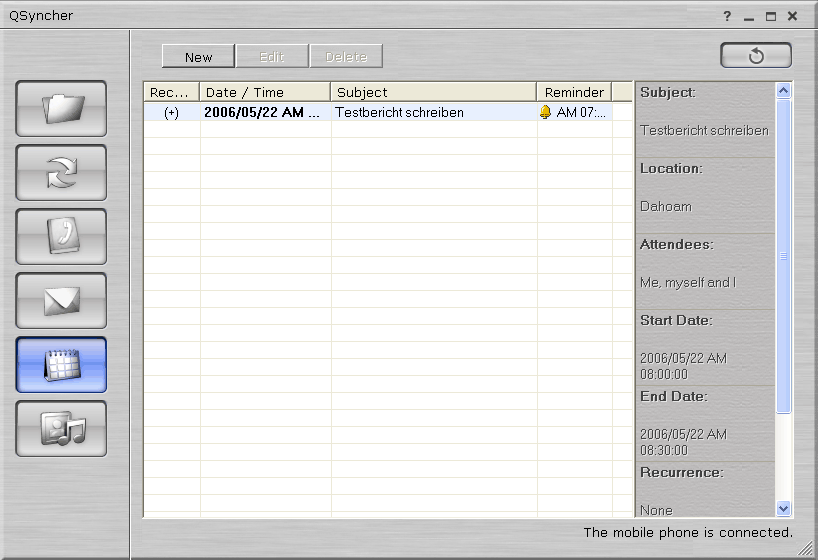The width and height of the screenshot is (818, 560).
Task: Click the reminder bell icon
Action: [x=545, y=112]
